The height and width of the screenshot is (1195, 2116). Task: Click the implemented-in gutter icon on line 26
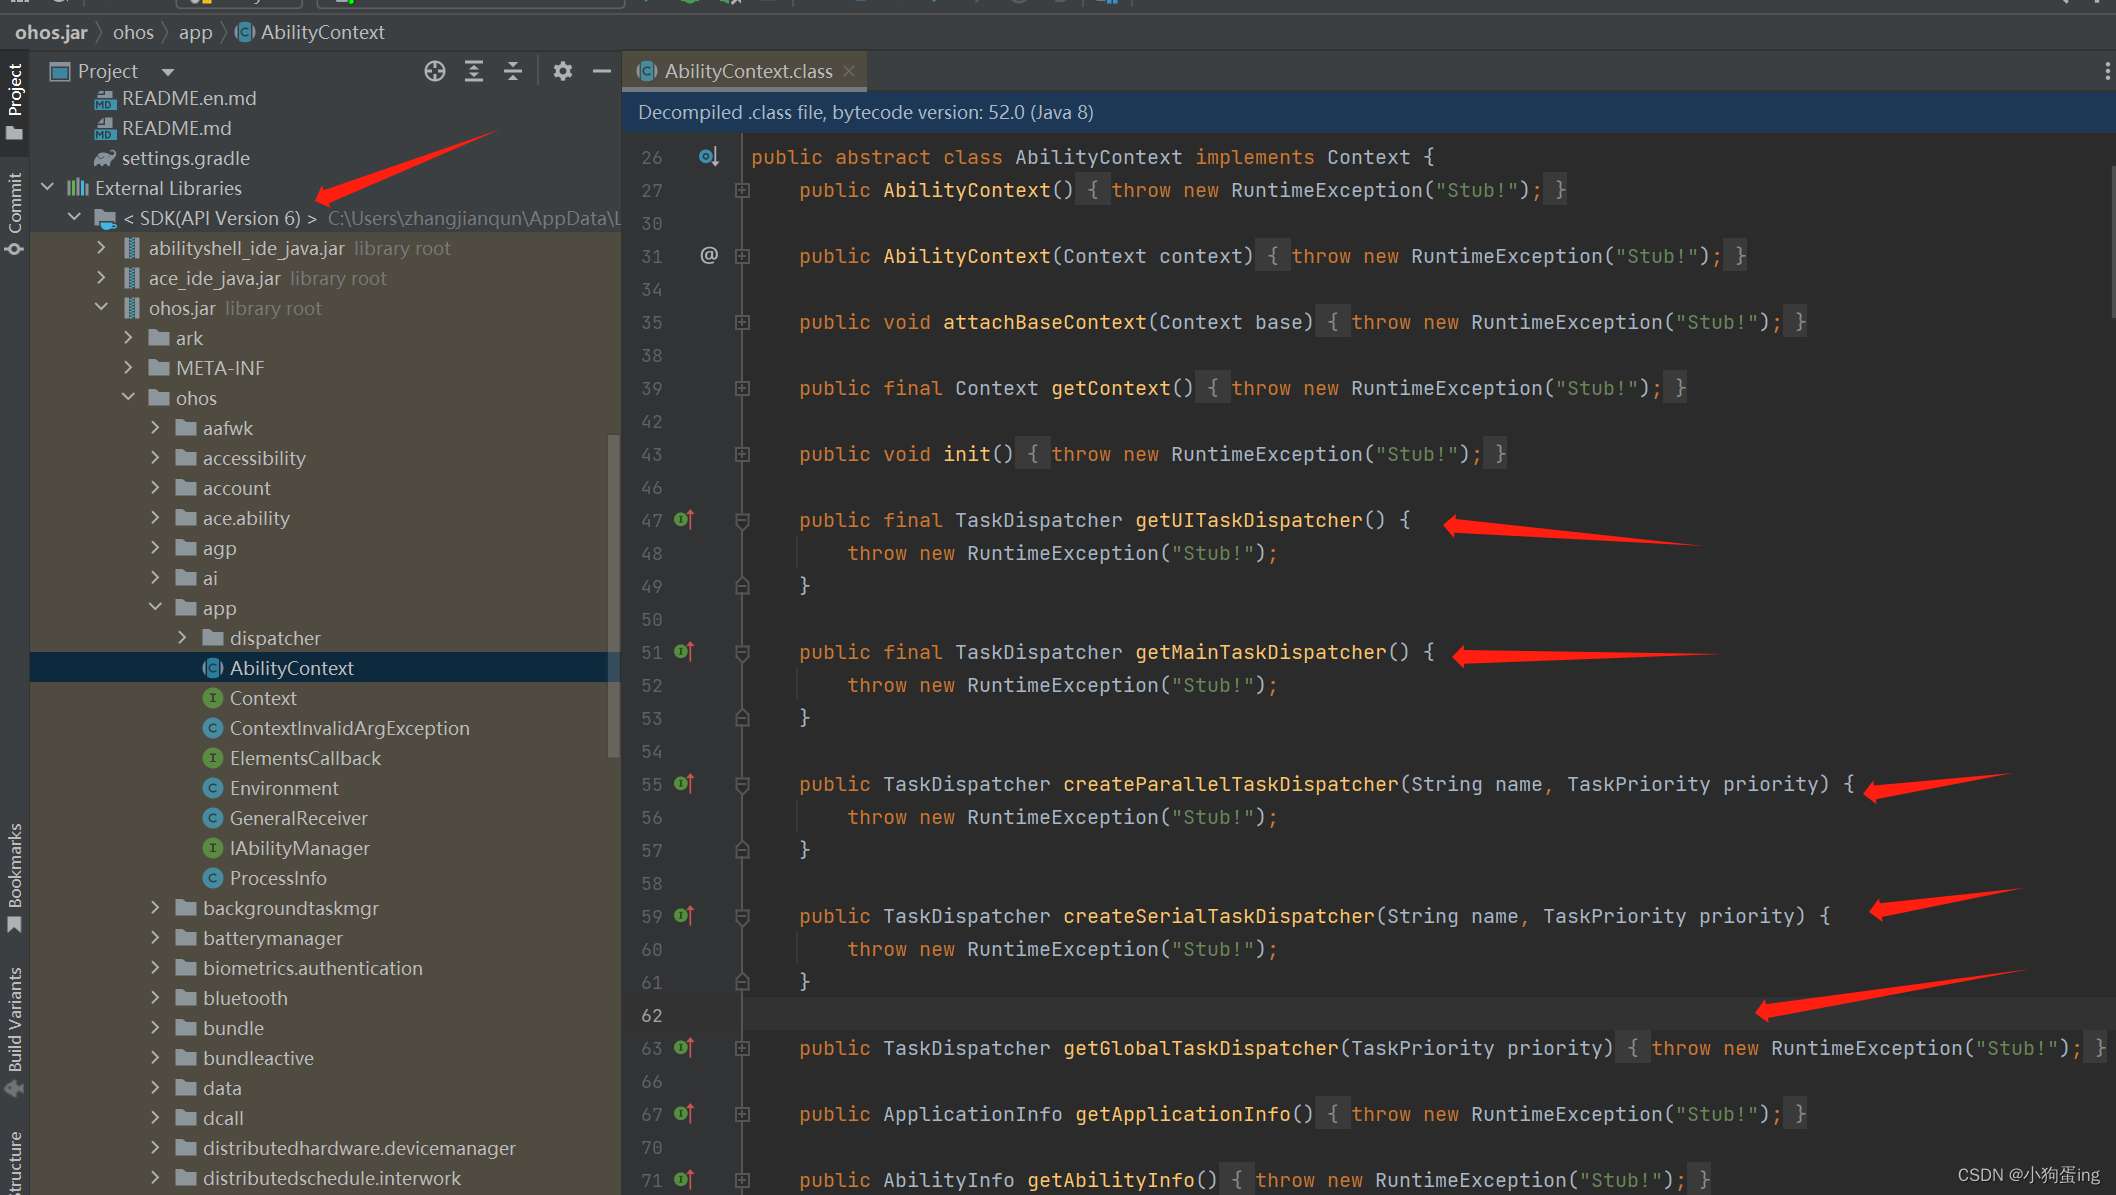click(x=709, y=157)
